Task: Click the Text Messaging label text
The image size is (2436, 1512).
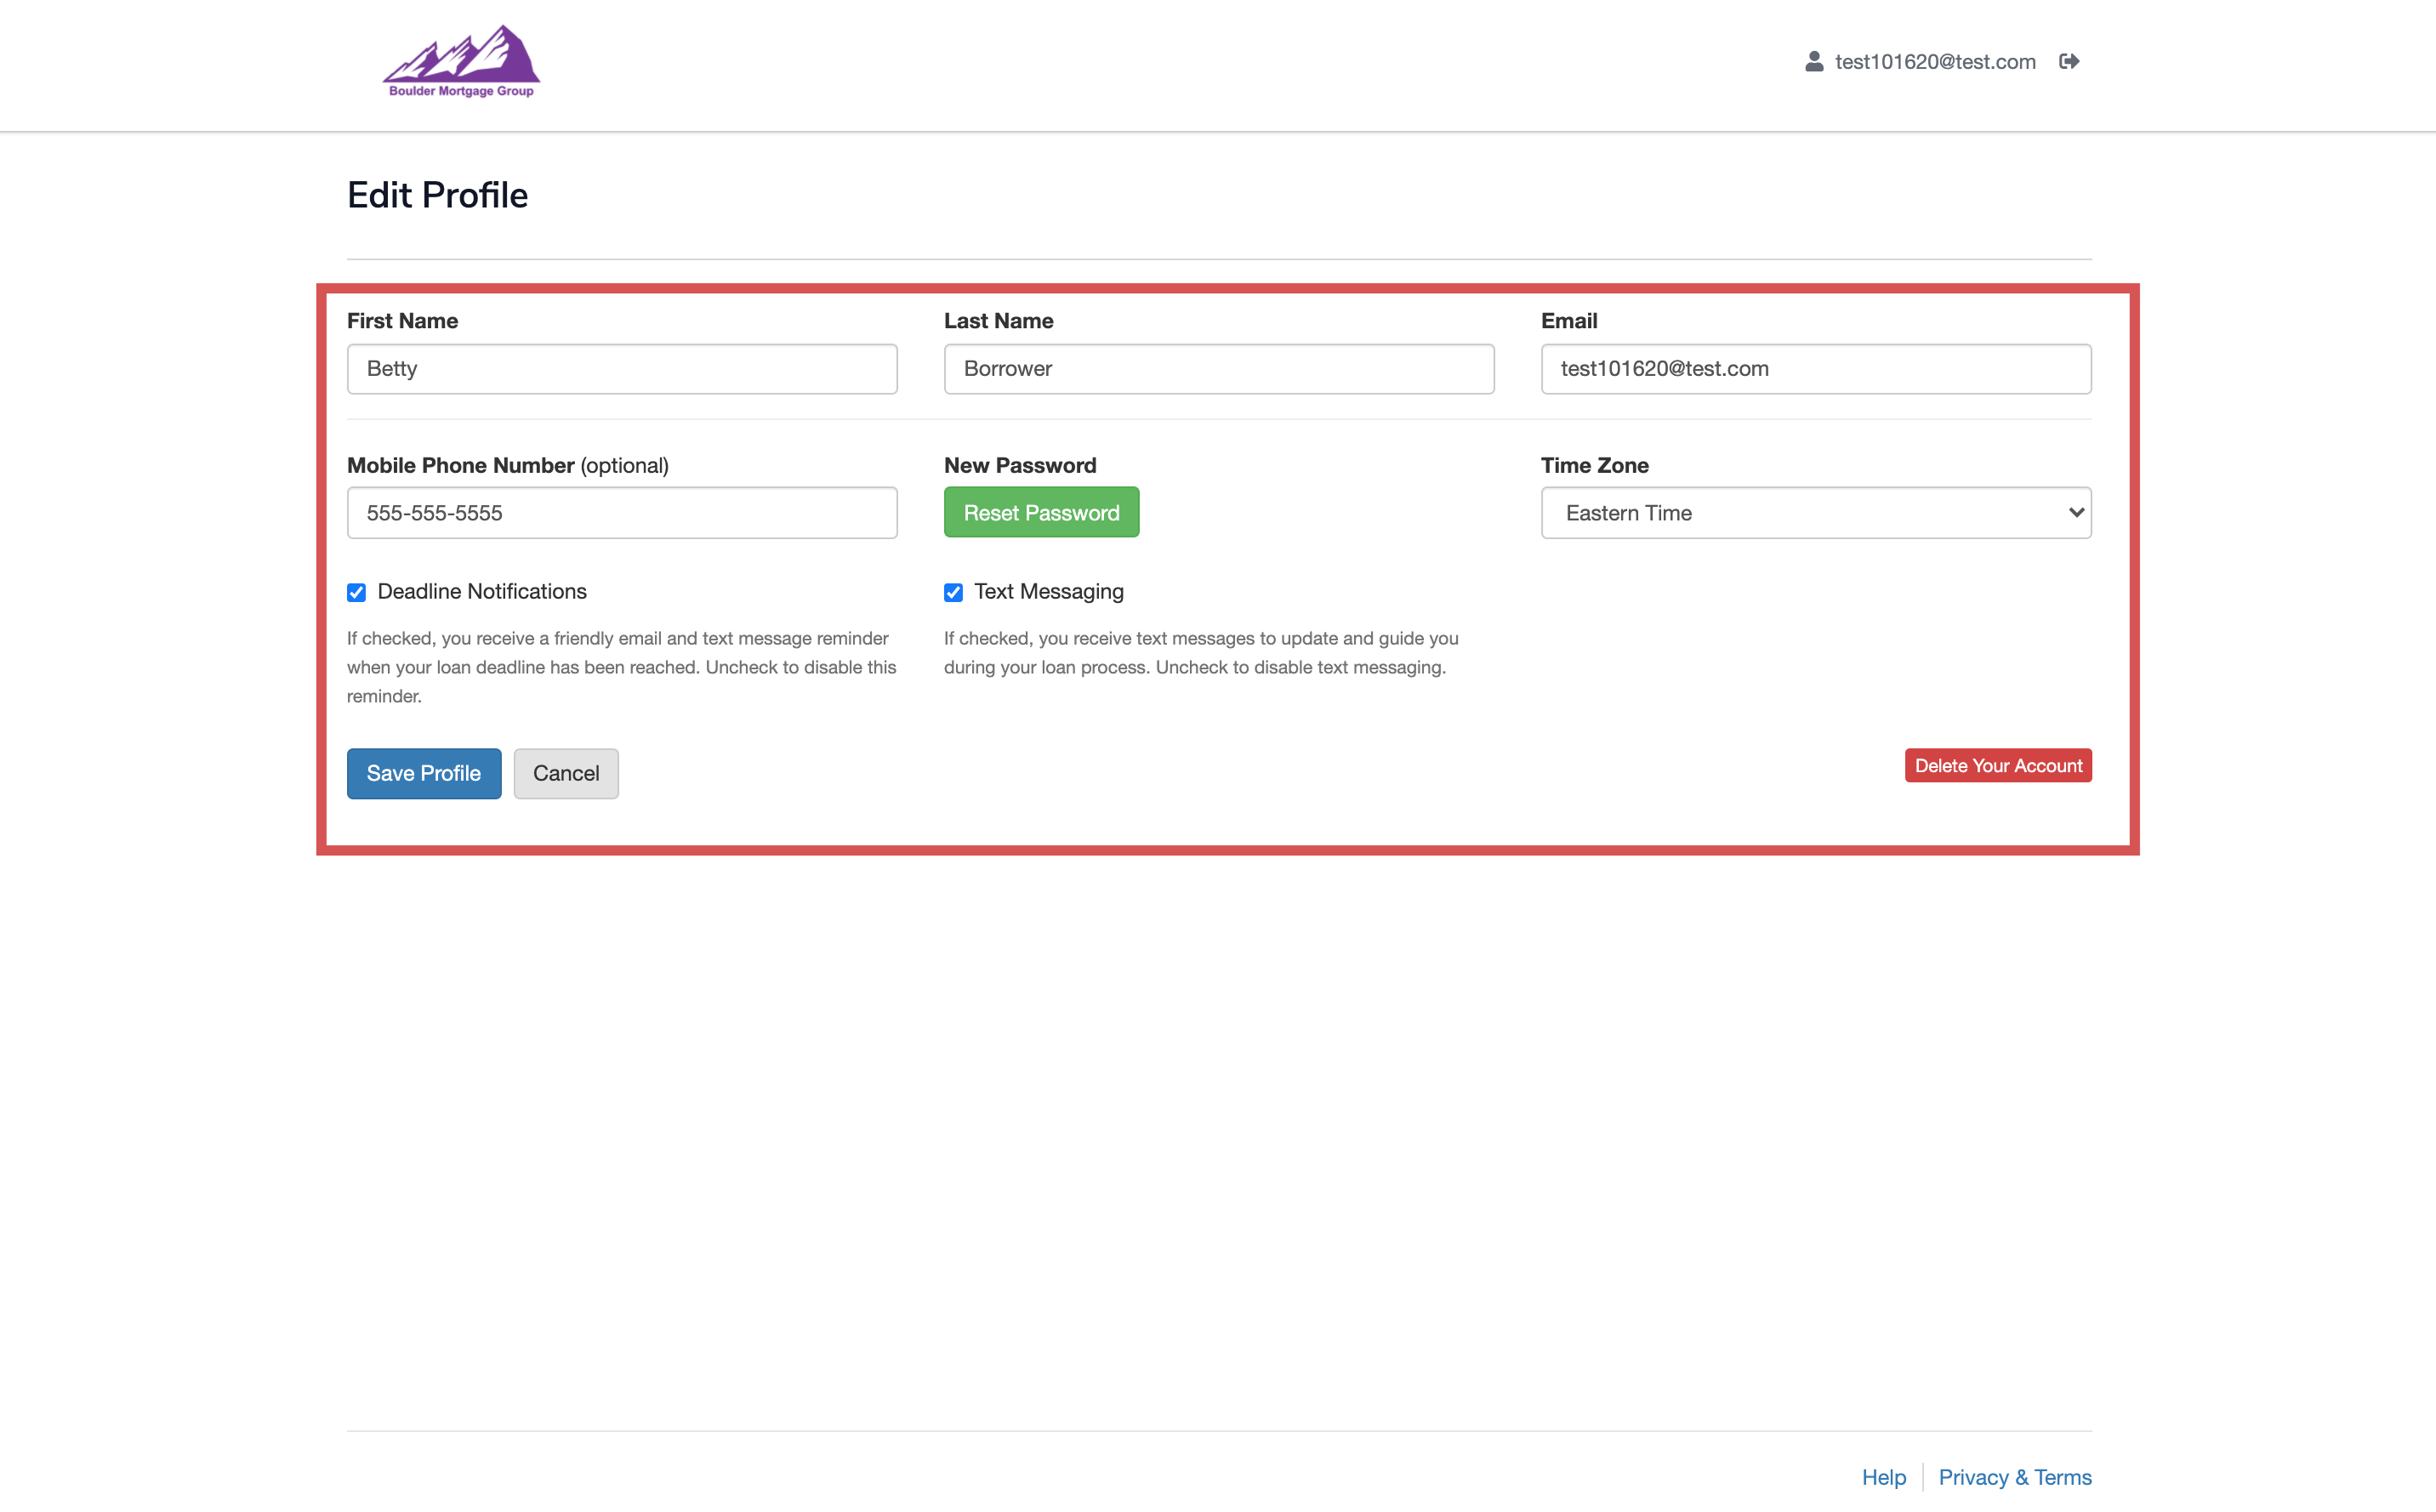Action: click(1048, 592)
